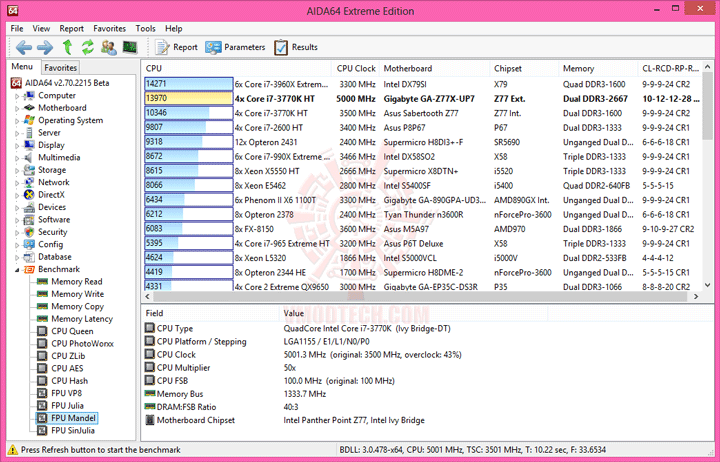Select the Multimedia tree item
720x462 pixels.
[x=52, y=158]
